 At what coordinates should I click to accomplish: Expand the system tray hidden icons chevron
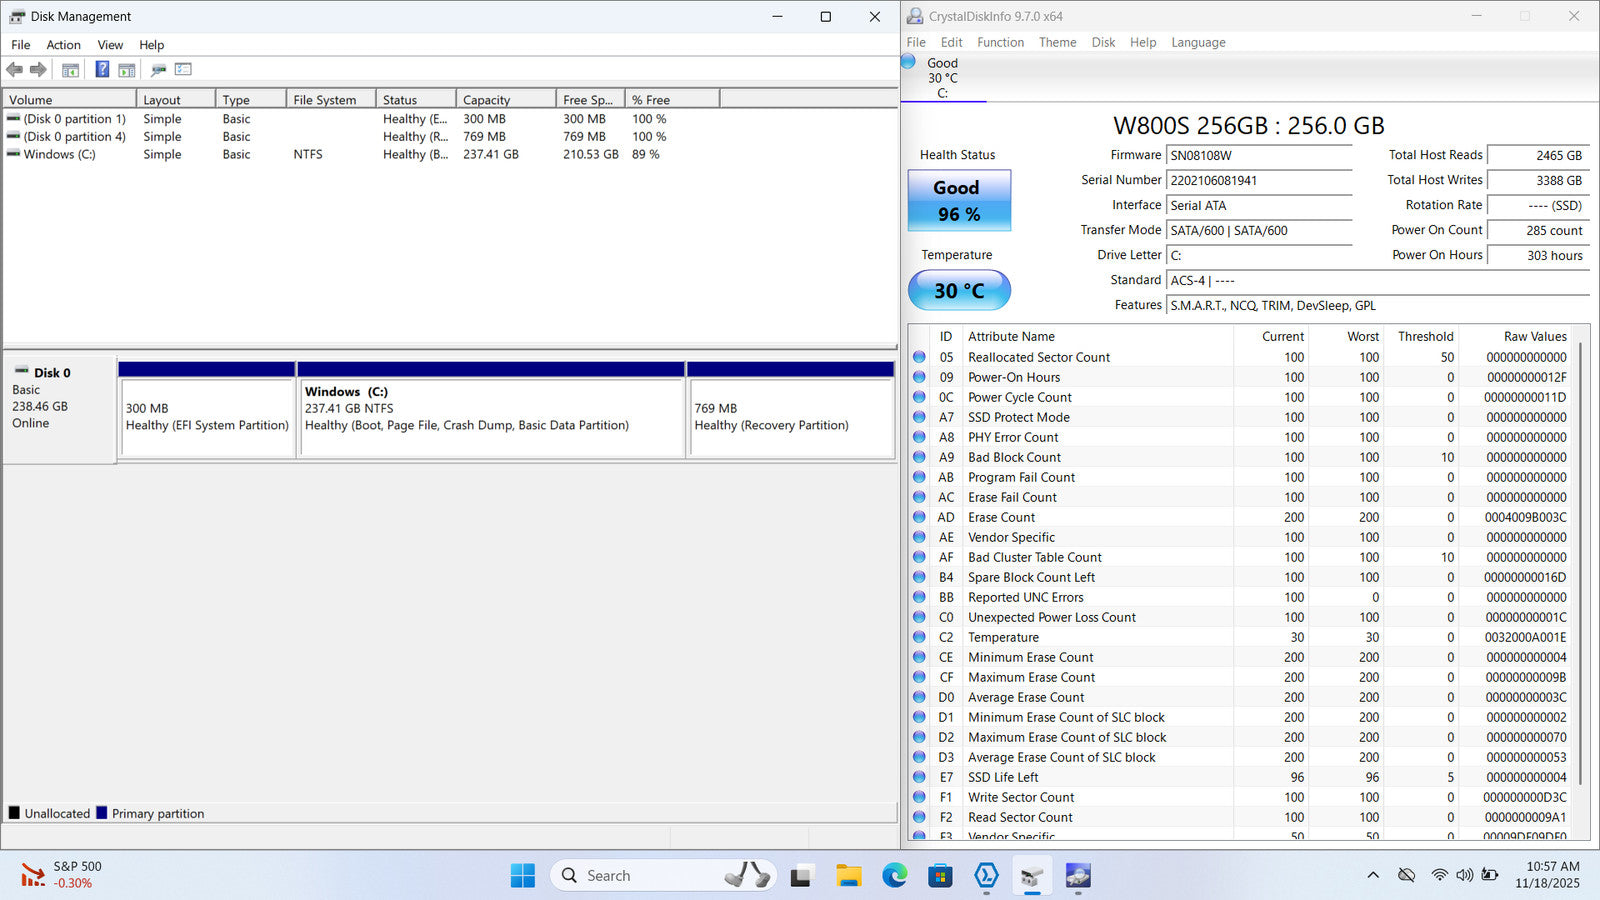1373,876
